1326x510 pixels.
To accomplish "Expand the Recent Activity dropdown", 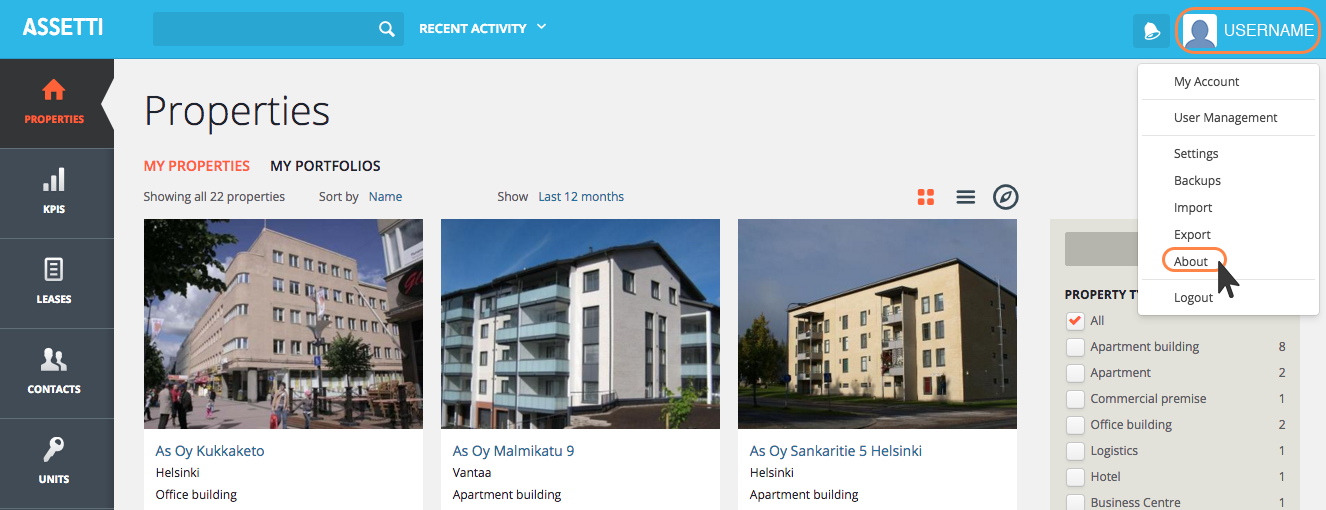I will coord(483,28).
